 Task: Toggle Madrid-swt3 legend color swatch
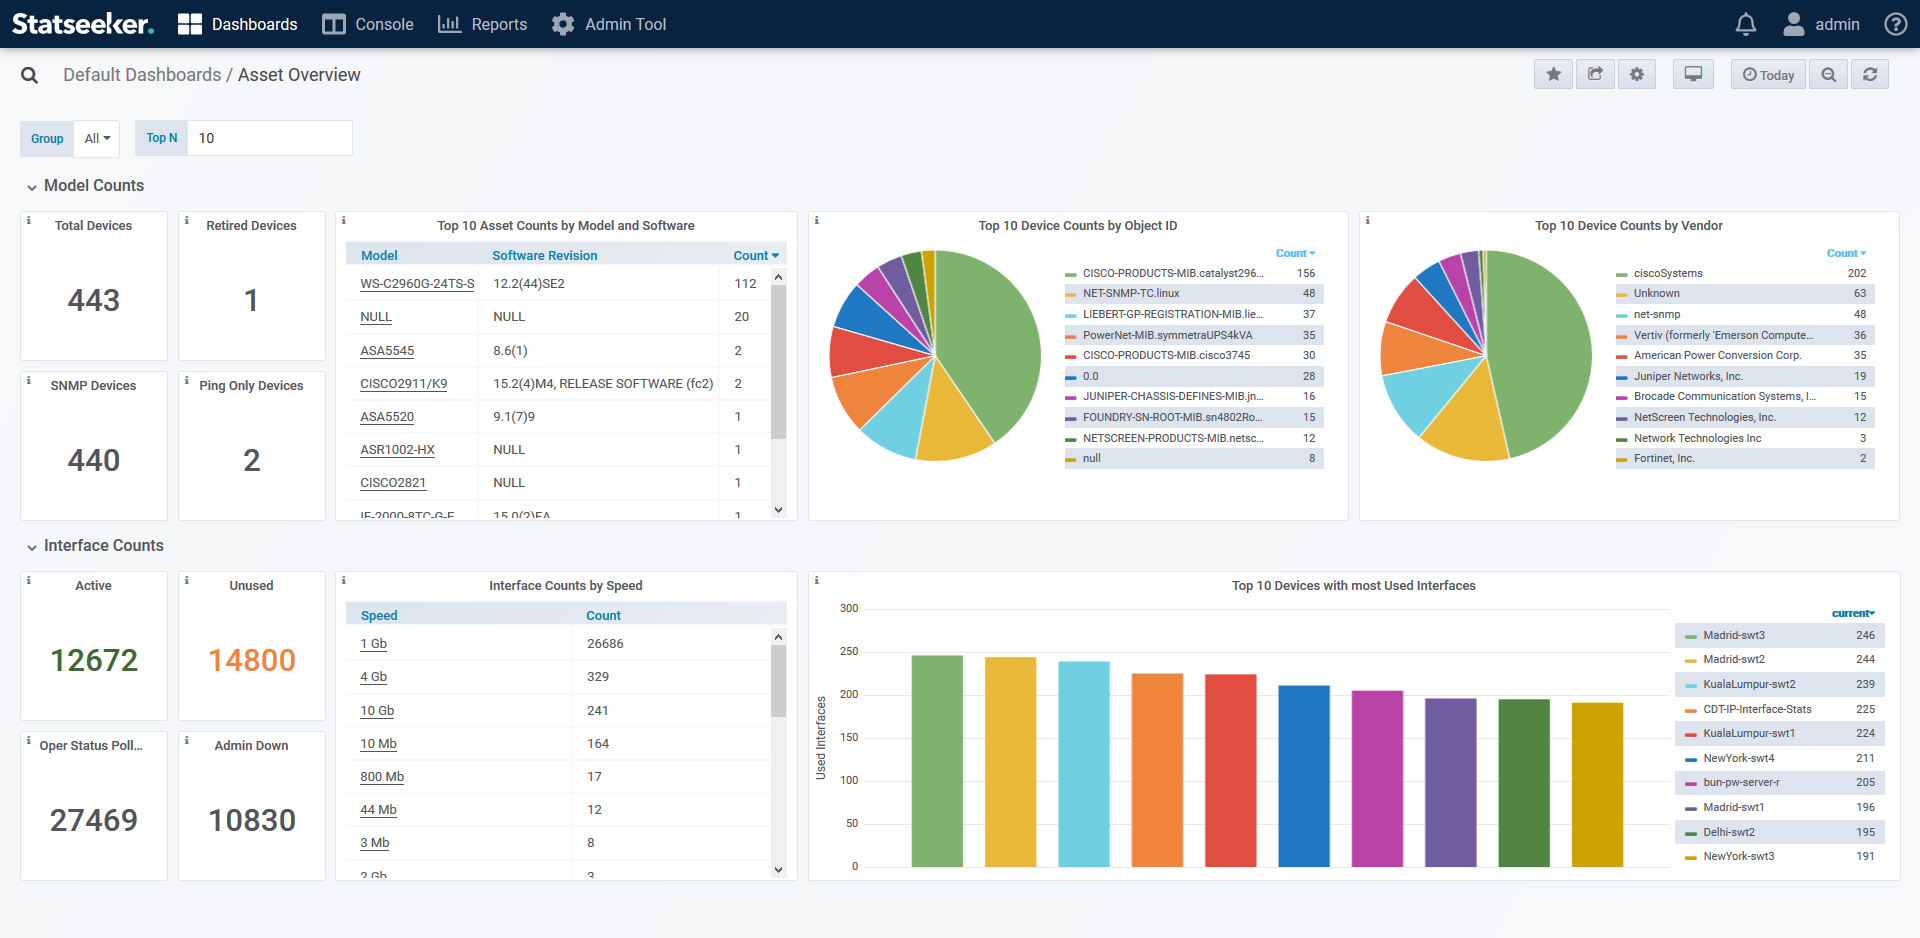[1691, 636]
